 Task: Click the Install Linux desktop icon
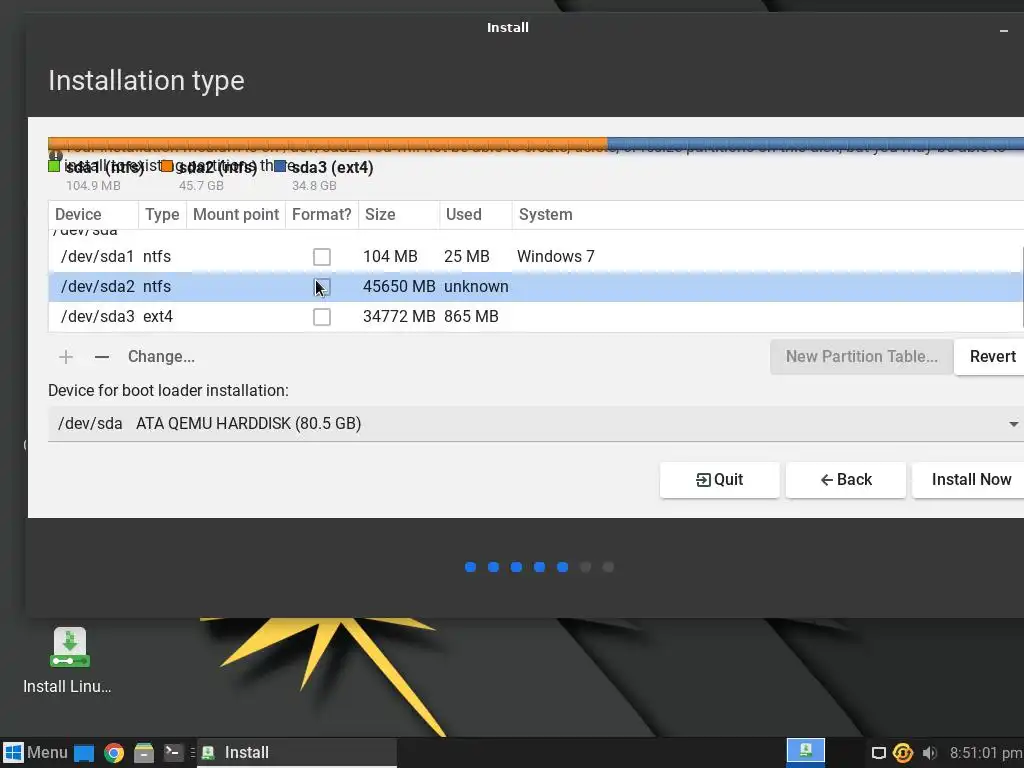(67, 660)
